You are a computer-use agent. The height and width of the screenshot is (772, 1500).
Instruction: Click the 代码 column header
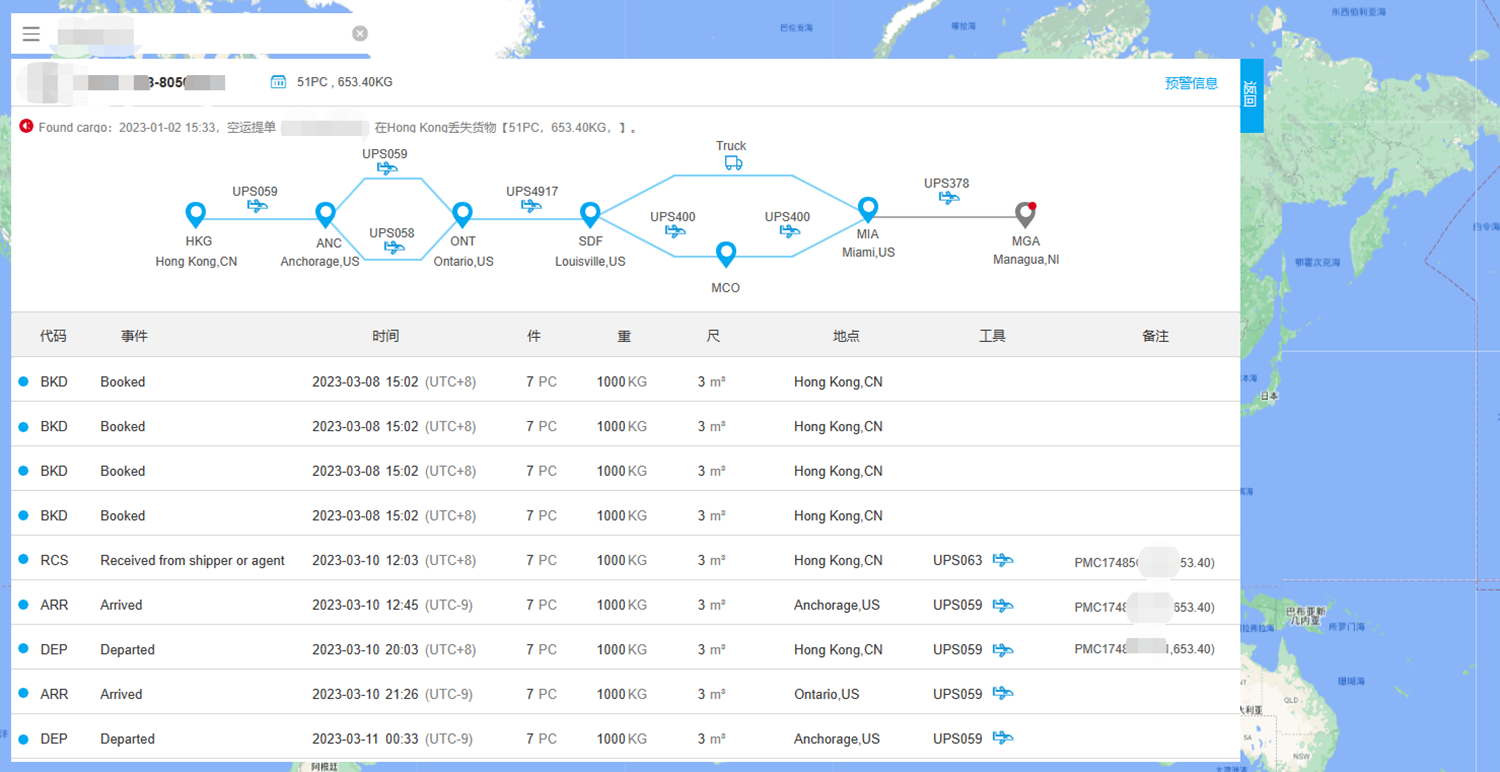(x=53, y=336)
